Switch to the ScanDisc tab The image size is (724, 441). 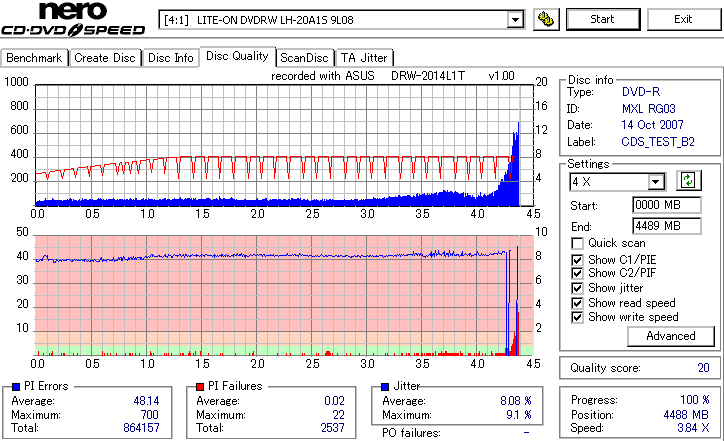click(x=304, y=58)
